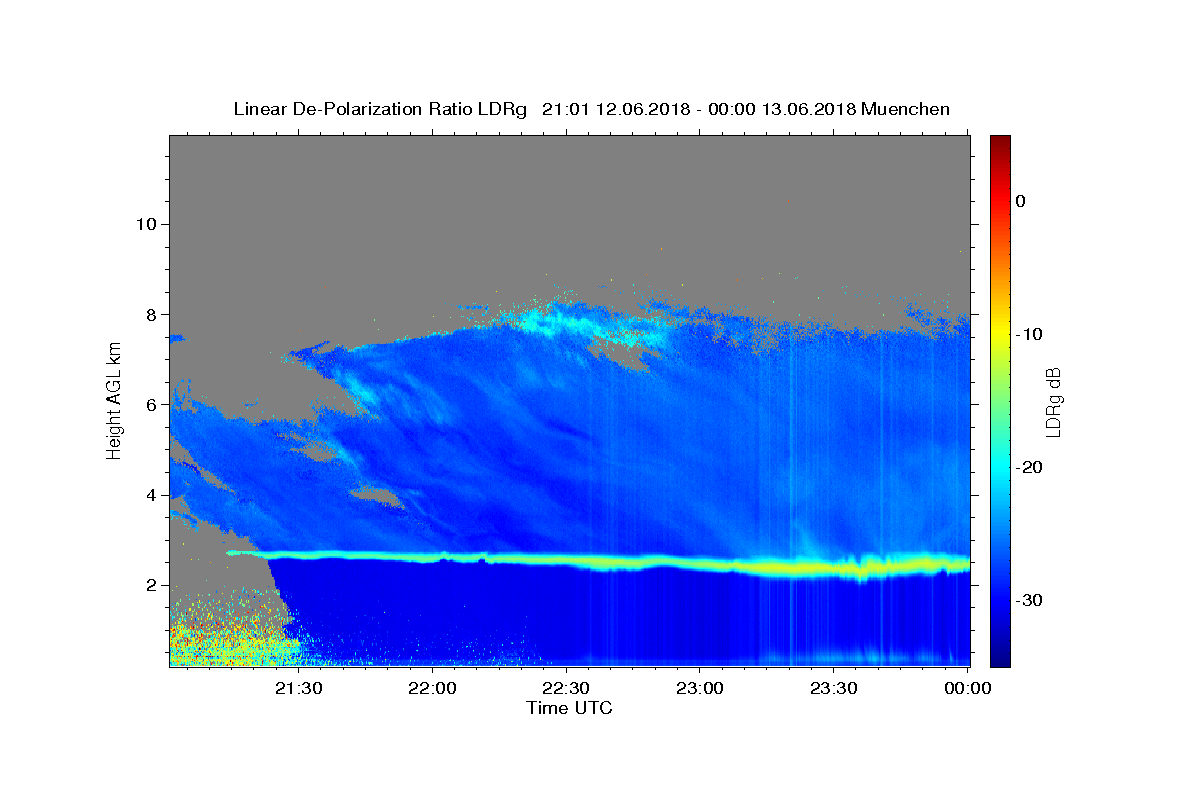Image resolution: width=1200 pixels, height=800 pixels.
Task: Click the 22:00 time tick label
Action: (x=433, y=689)
